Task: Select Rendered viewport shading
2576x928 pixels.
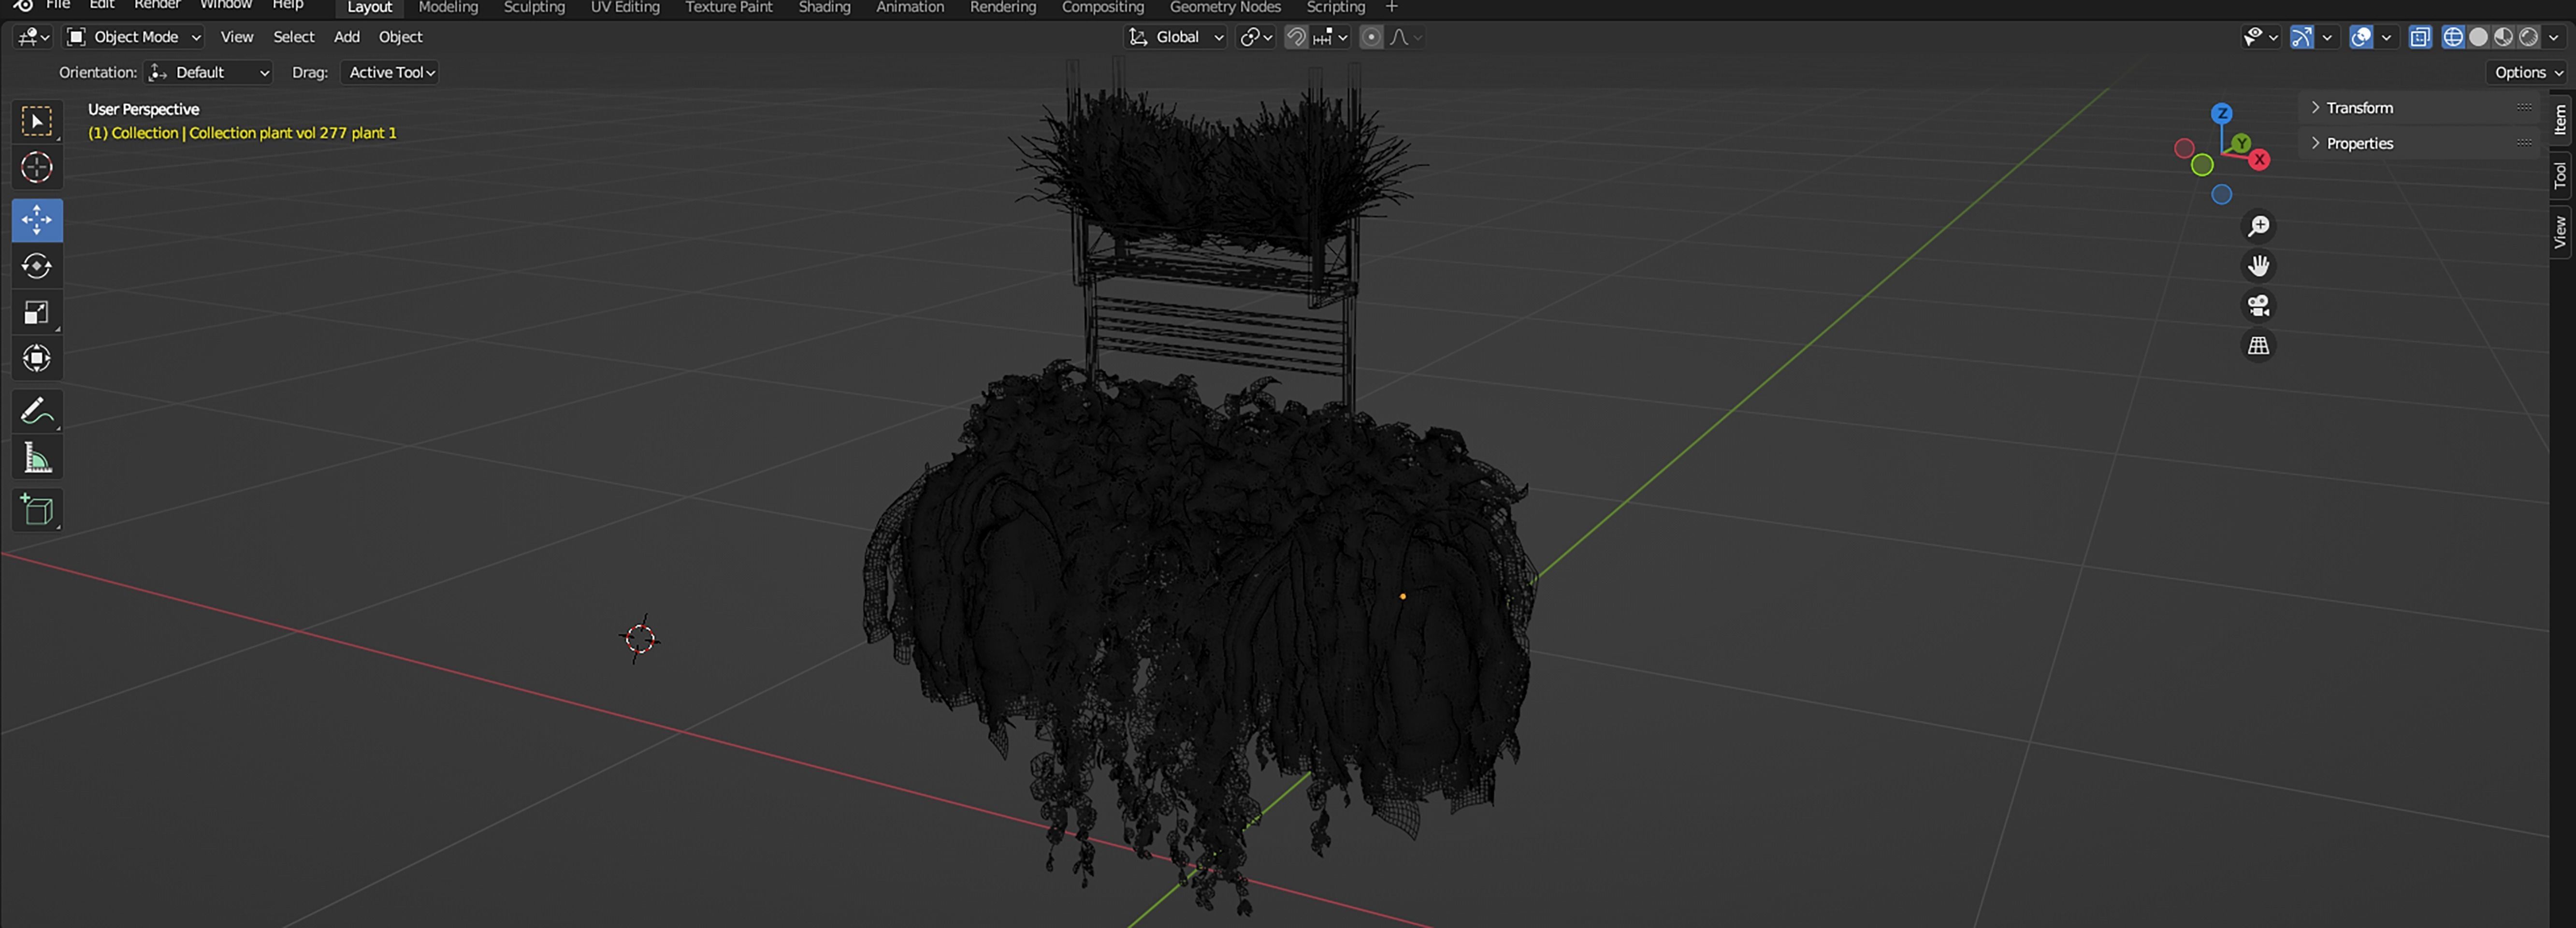Action: coord(2528,37)
